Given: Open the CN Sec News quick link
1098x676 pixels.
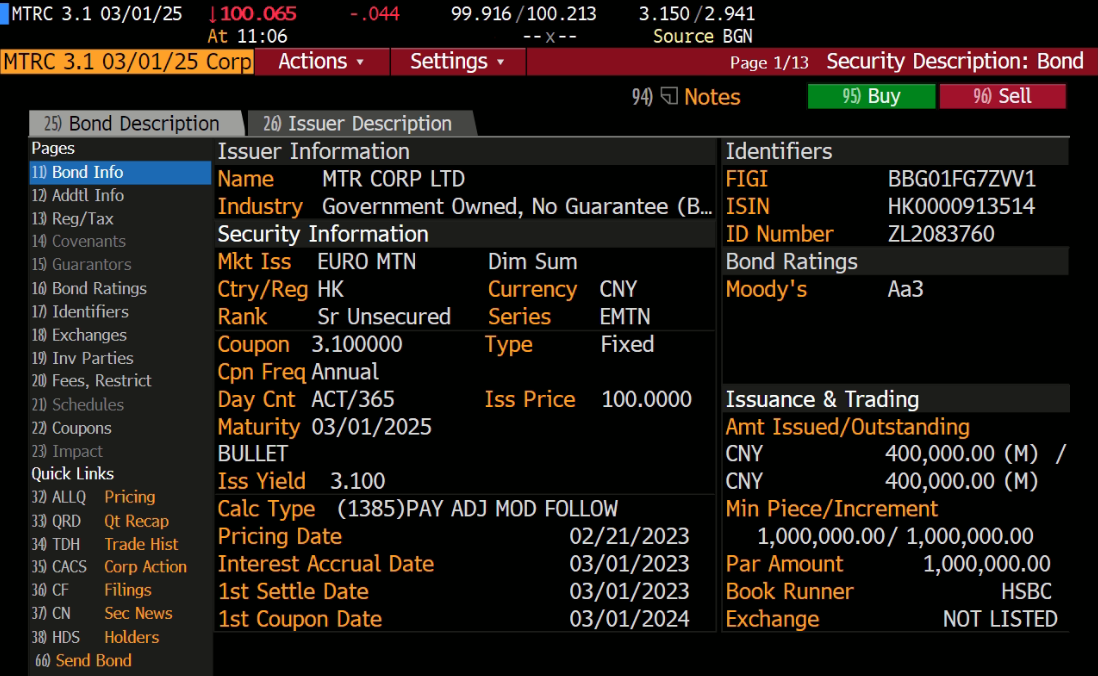Looking at the screenshot, I should pos(102,614).
